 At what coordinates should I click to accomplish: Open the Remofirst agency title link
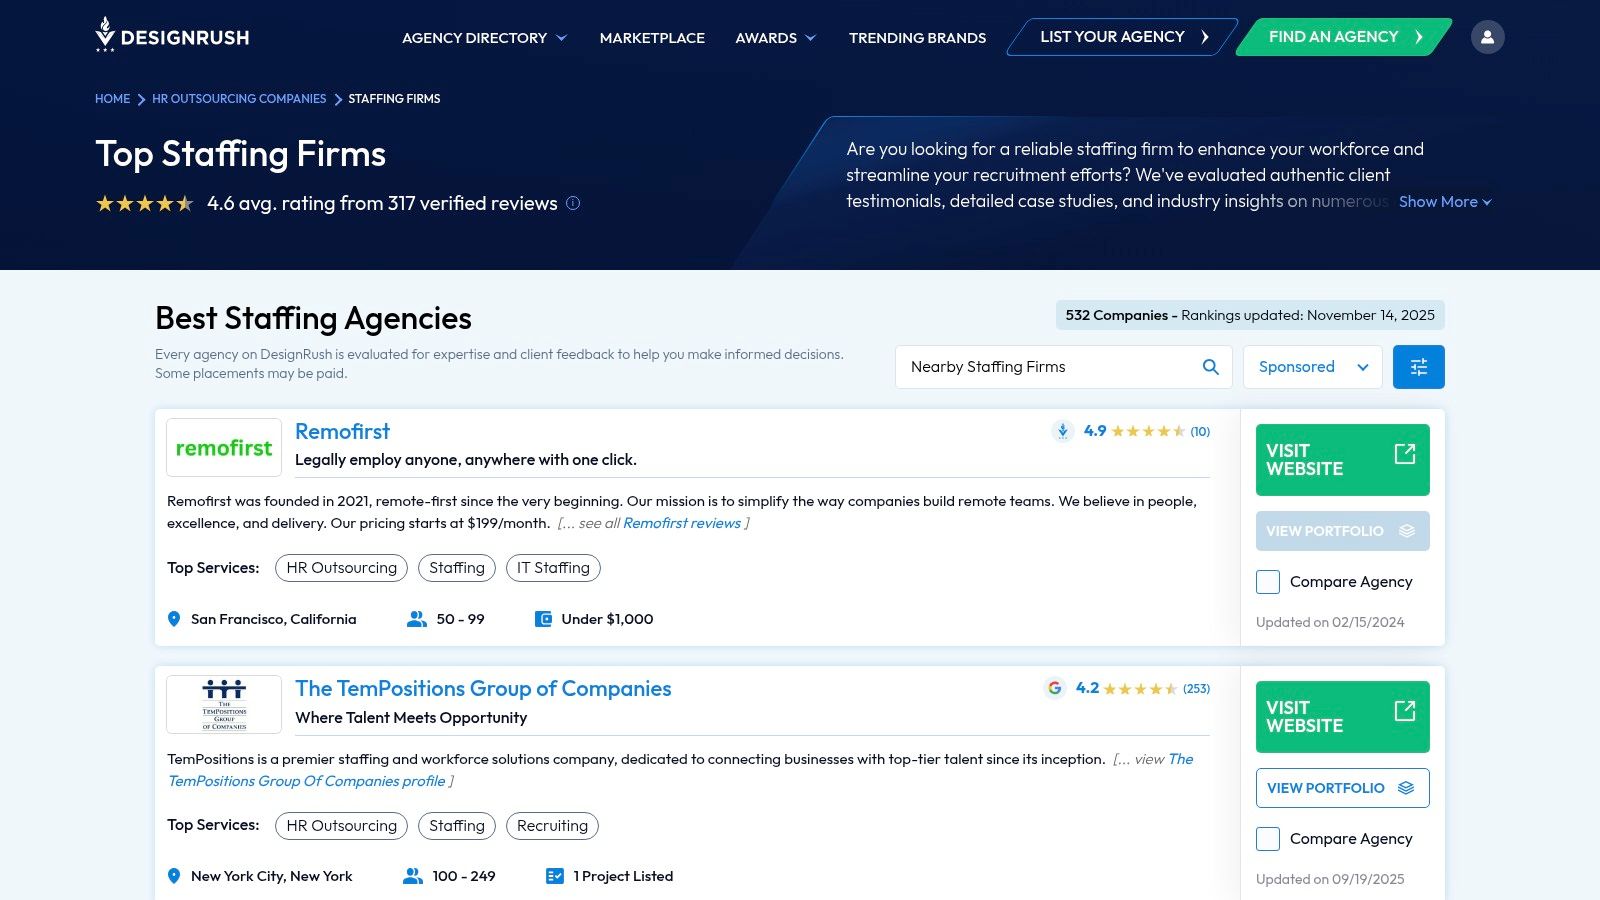(x=342, y=432)
